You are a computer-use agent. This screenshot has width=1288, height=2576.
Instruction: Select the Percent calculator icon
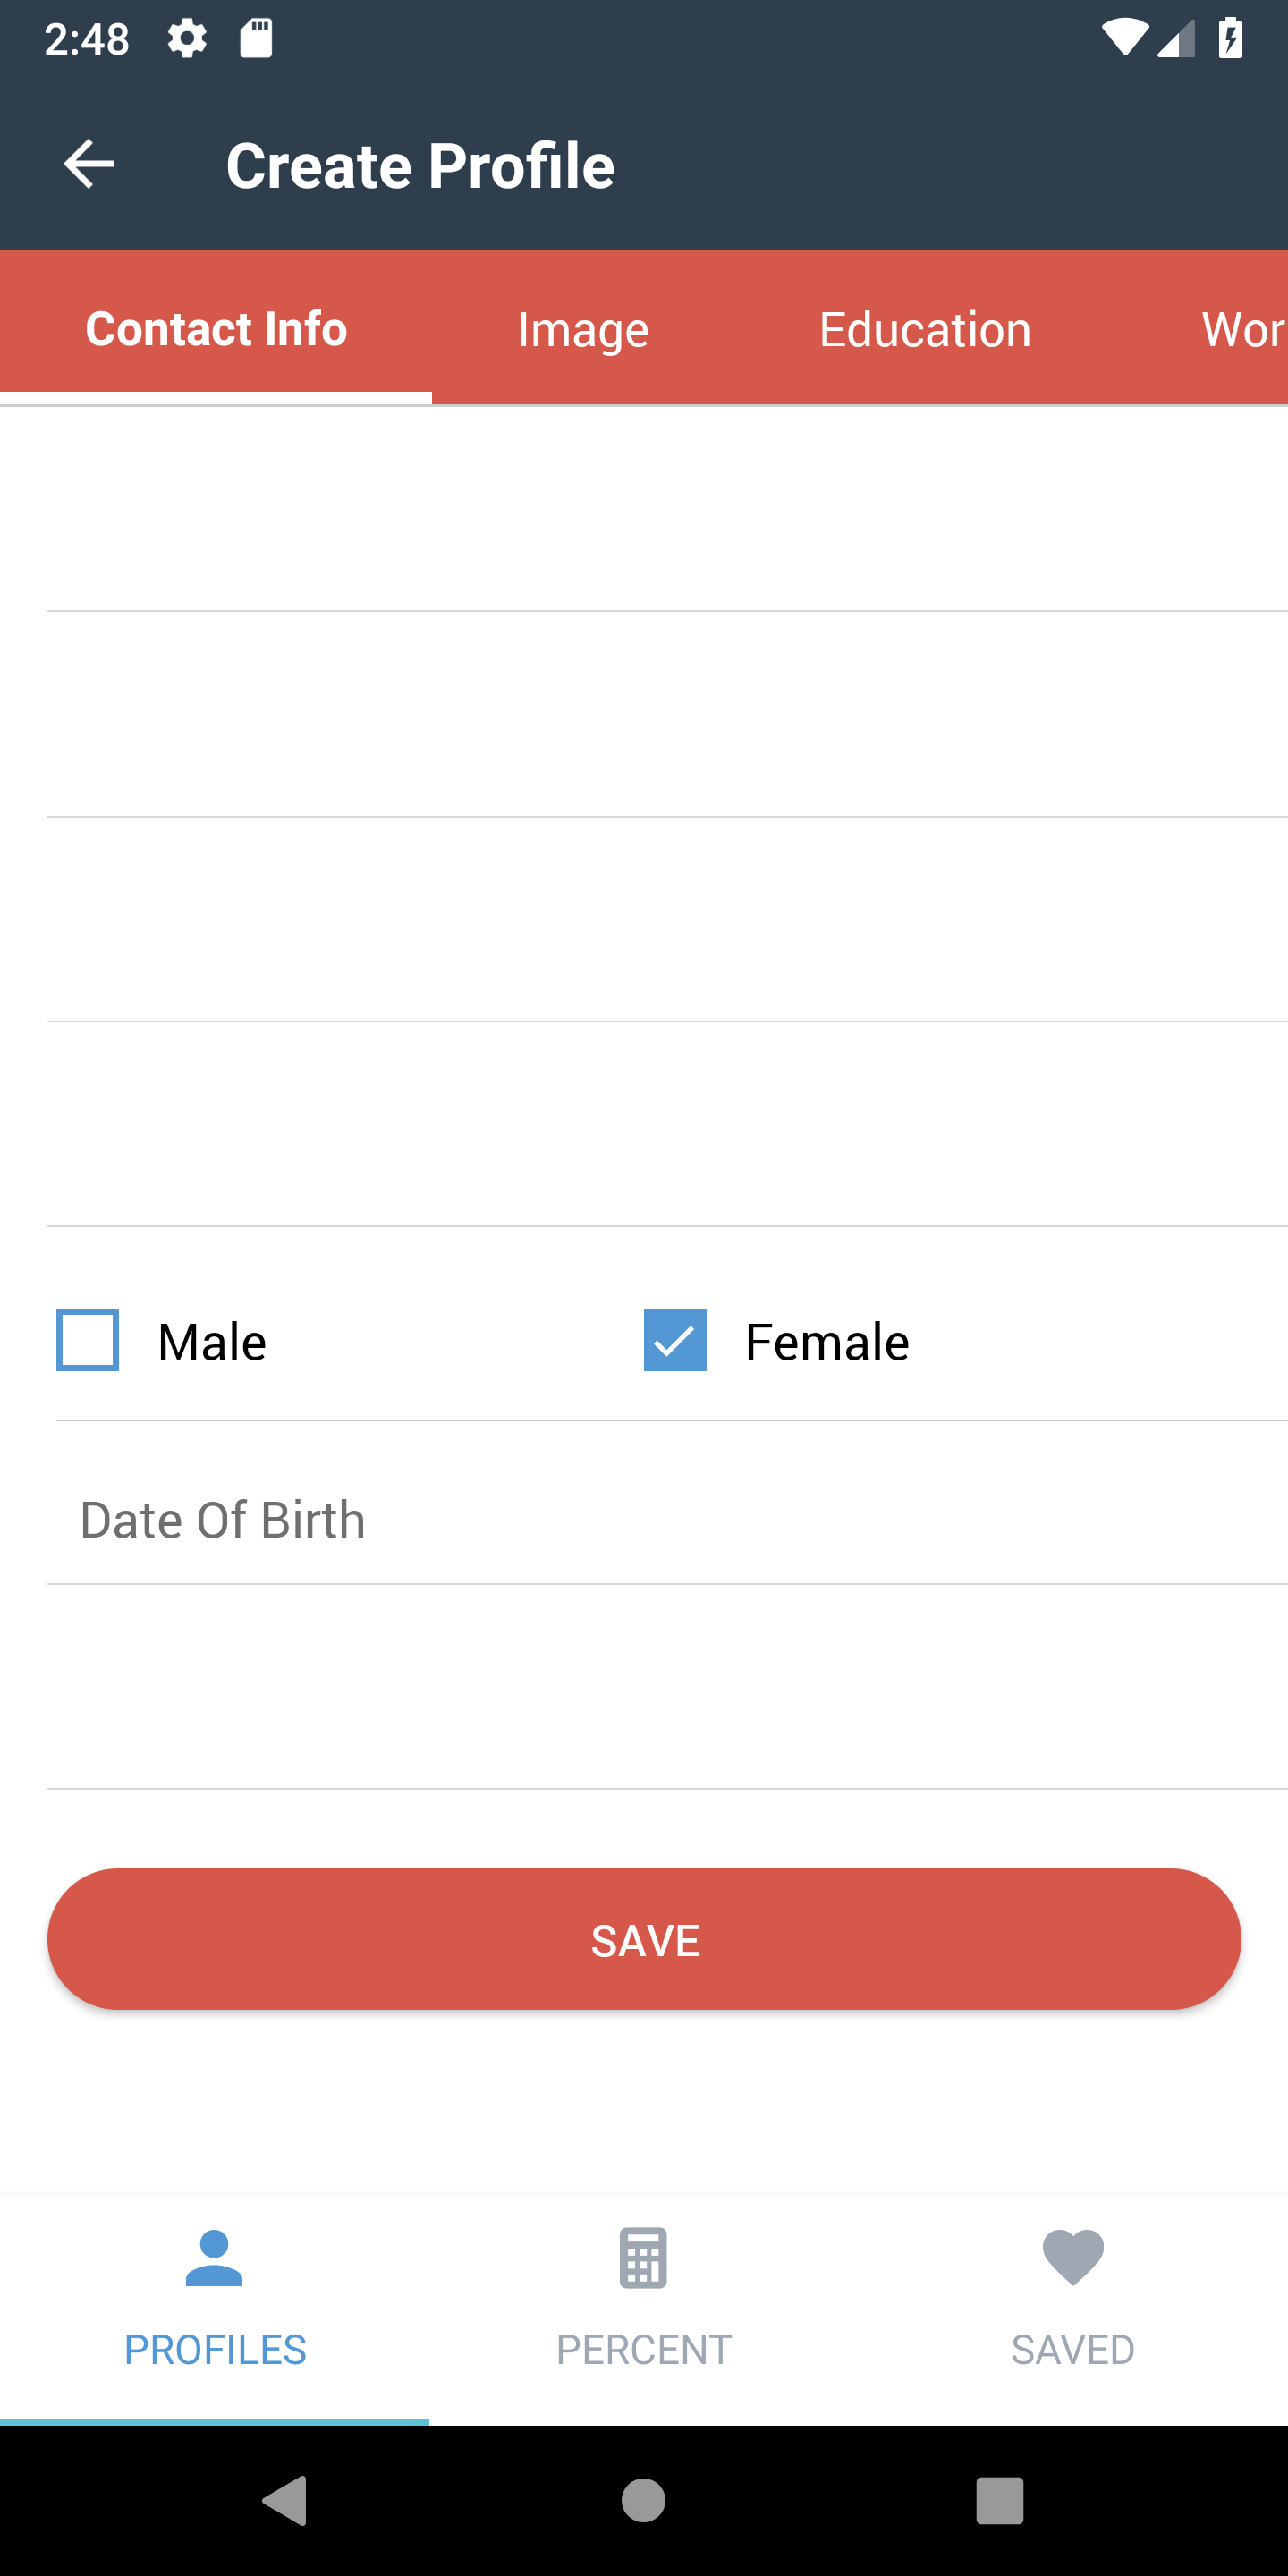643,2257
